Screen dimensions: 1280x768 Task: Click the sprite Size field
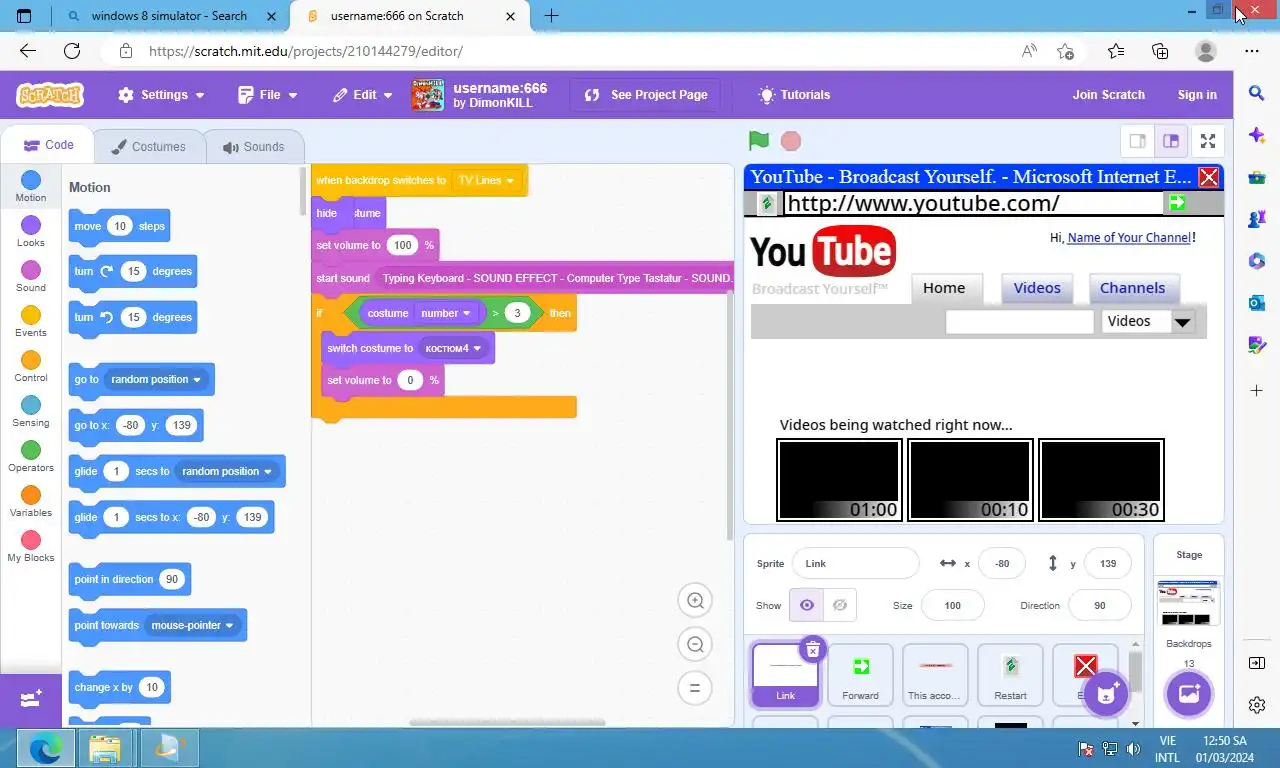[x=952, y=605]
